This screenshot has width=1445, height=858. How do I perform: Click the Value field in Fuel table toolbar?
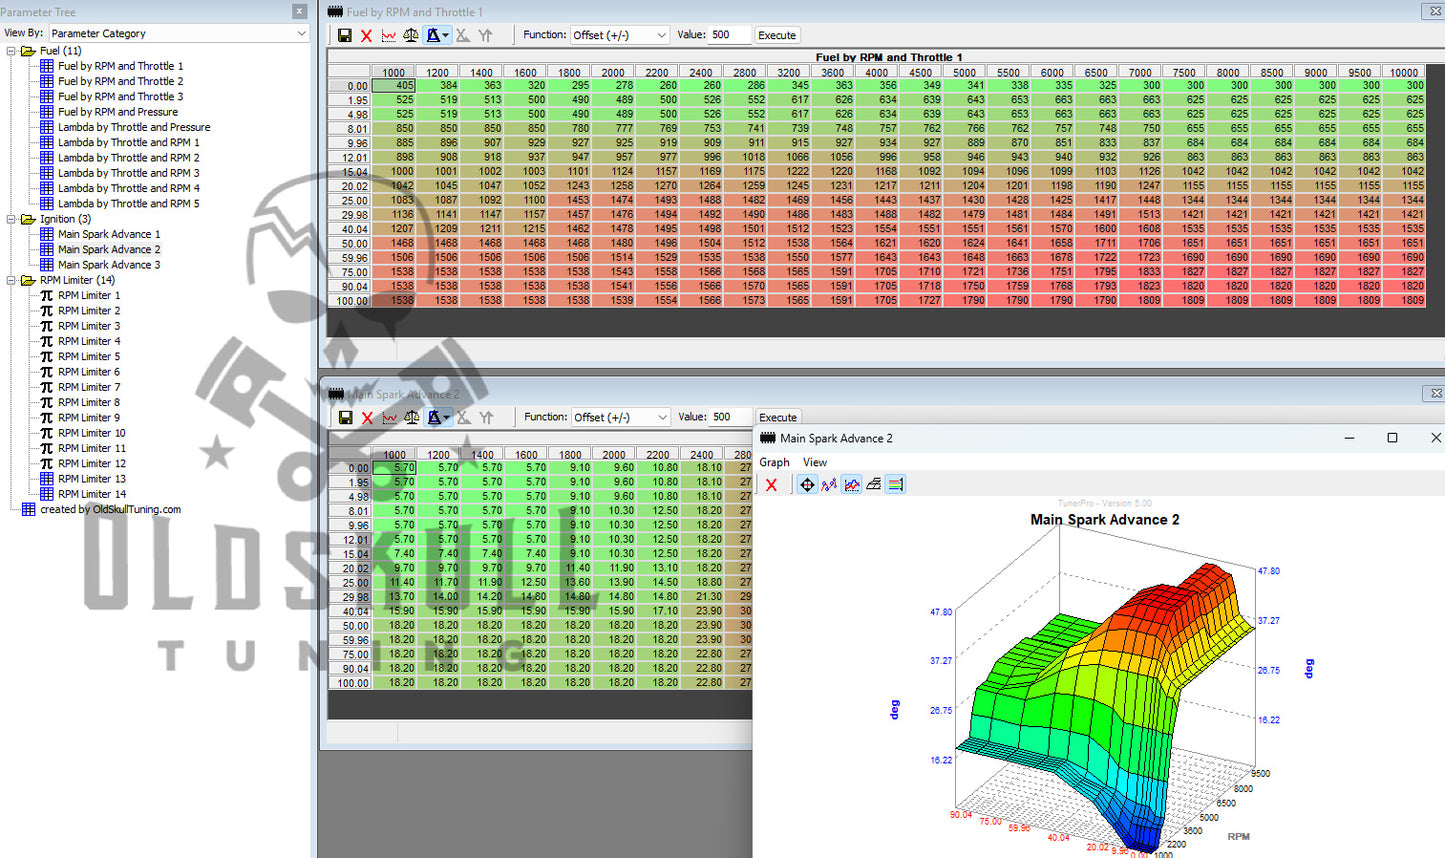729,35
